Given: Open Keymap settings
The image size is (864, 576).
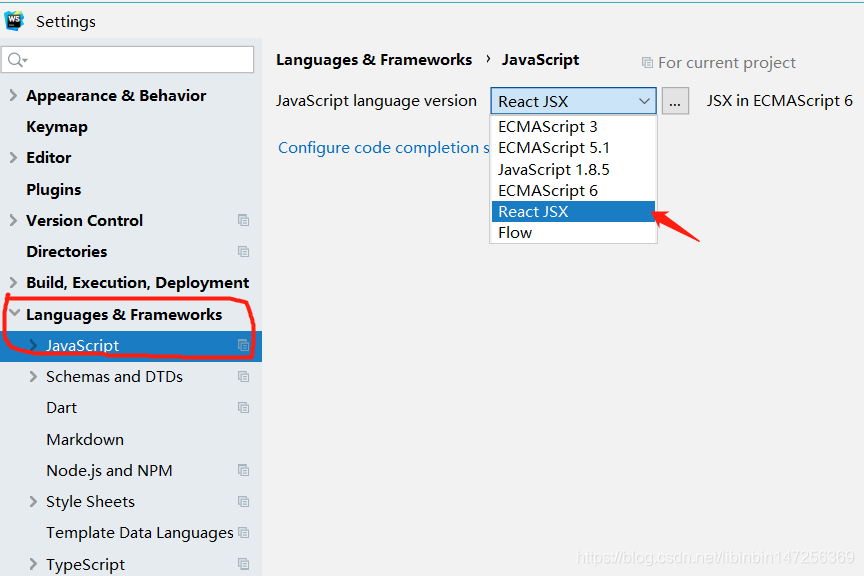Looking at the screenshot, I should (57, 127).
